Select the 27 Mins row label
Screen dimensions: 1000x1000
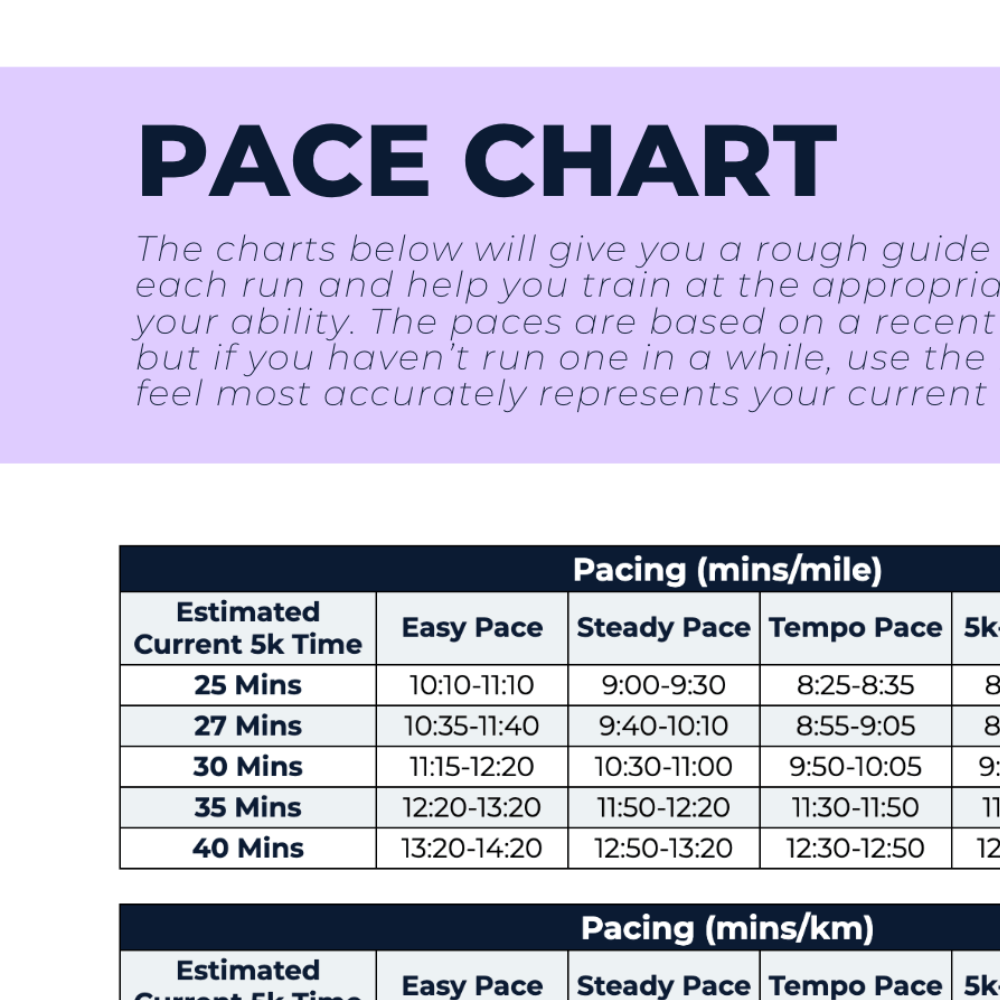[248, 726]
